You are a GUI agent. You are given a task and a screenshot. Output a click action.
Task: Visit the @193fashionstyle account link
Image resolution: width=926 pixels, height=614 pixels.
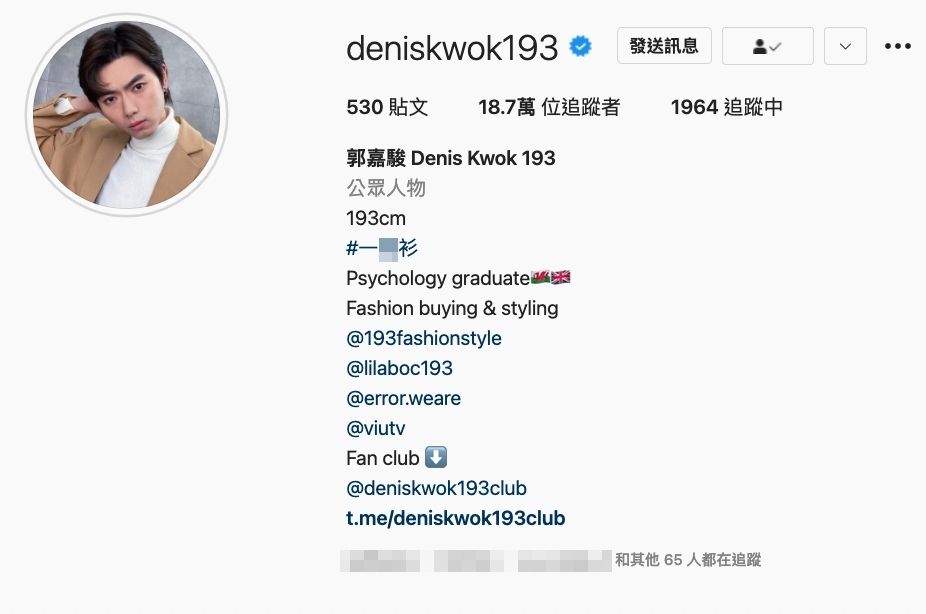[x=424, y=338]
